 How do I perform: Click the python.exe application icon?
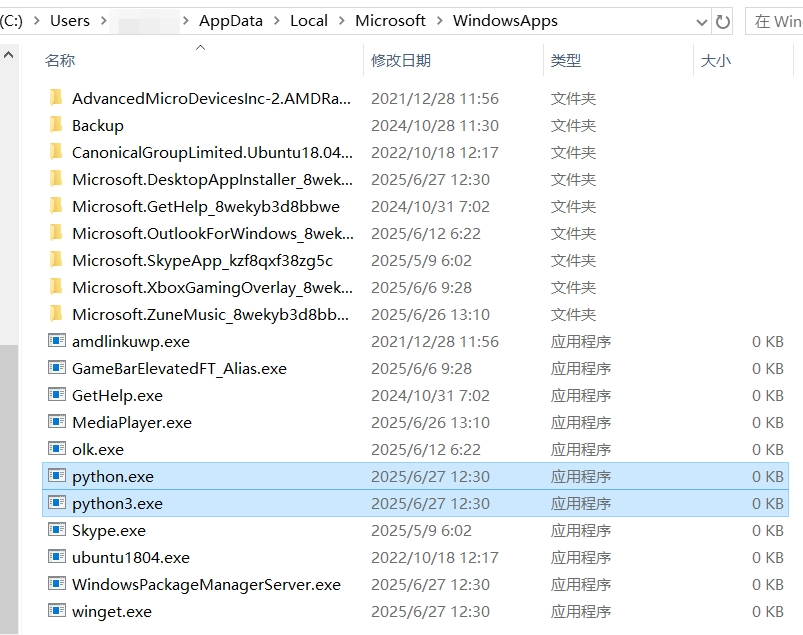(57, 475)
